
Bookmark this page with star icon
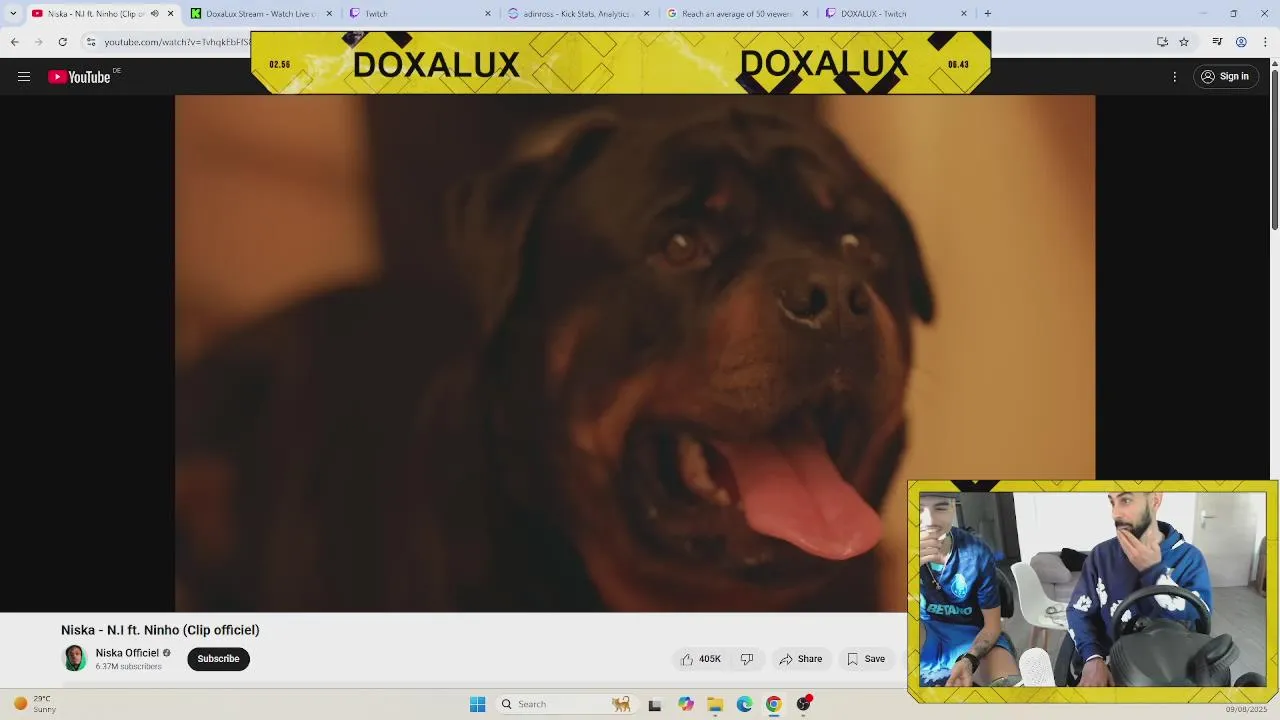(x=1184, y=42)
